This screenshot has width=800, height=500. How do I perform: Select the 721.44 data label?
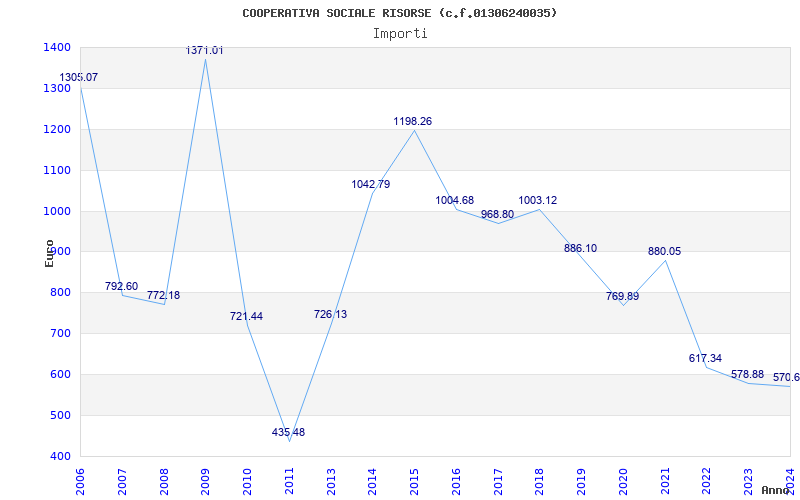pyautogui.click(x=246, y=316)
